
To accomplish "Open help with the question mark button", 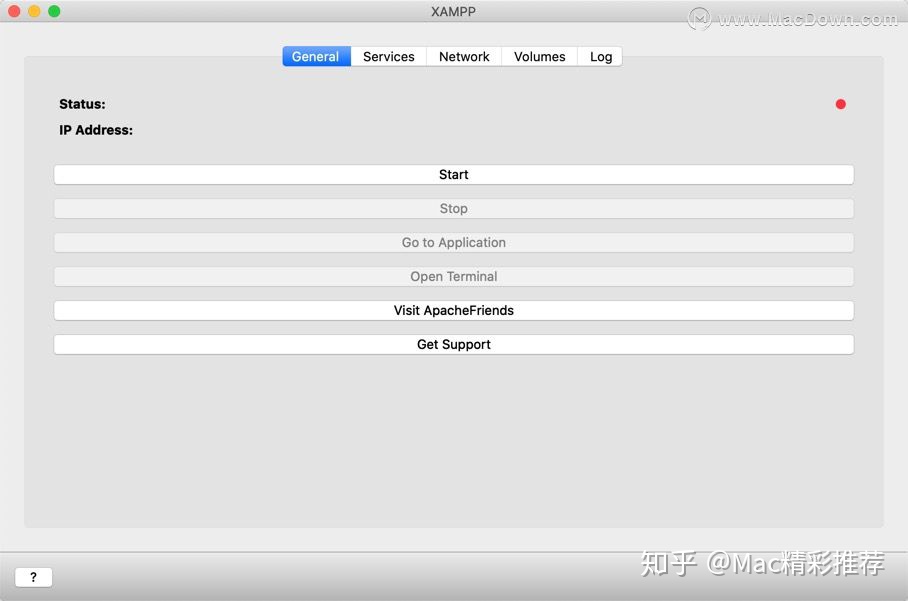I will 34,577.
